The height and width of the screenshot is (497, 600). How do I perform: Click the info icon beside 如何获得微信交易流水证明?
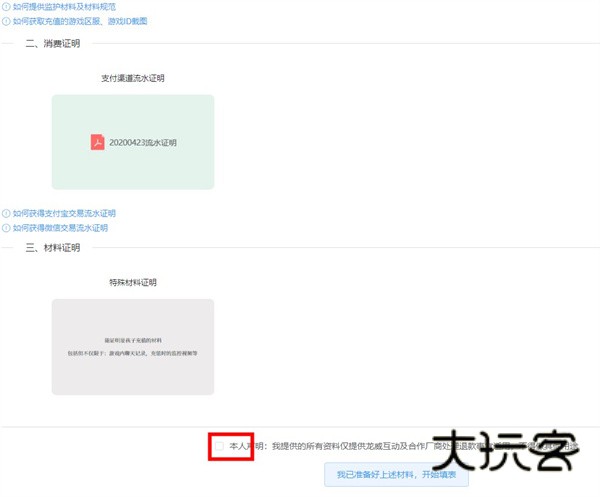6,227
